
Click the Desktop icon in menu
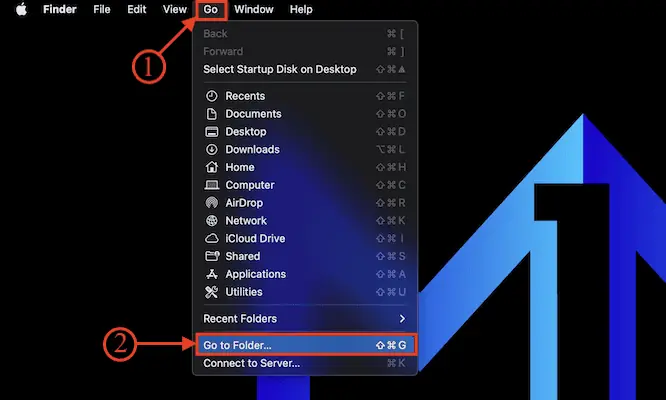click(x=211, y=132)
